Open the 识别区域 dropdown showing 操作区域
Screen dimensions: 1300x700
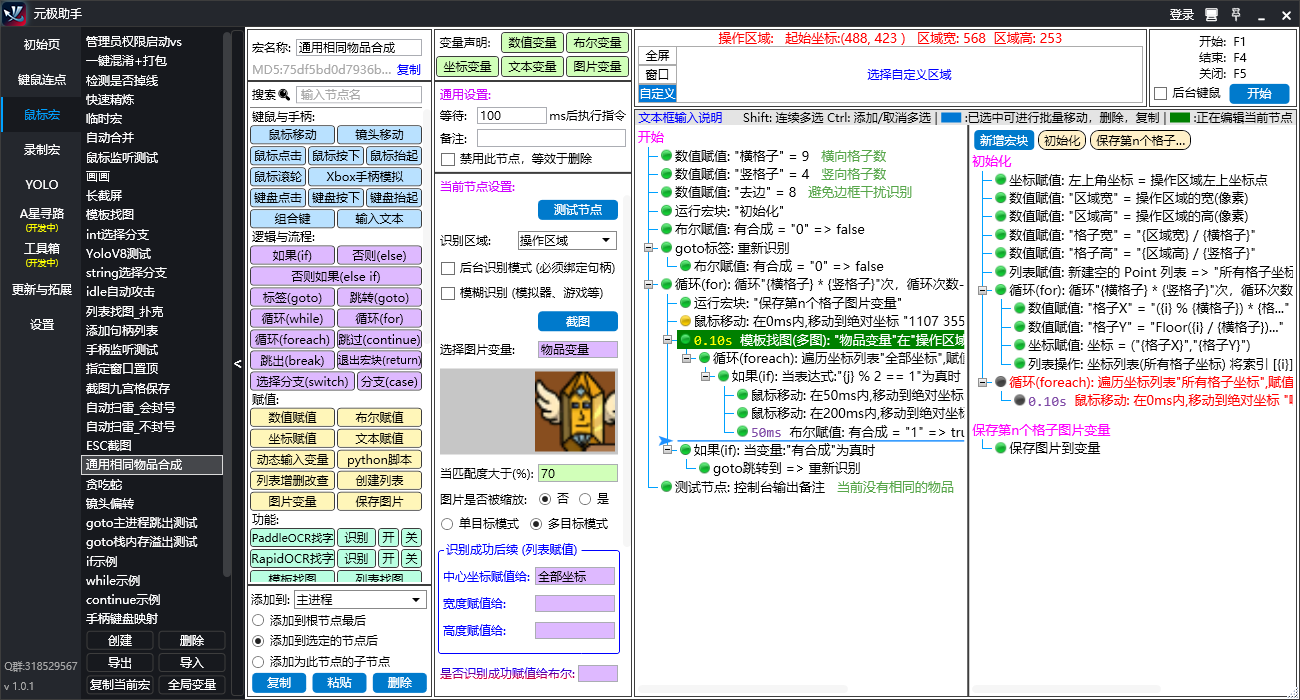click(566, 239)
